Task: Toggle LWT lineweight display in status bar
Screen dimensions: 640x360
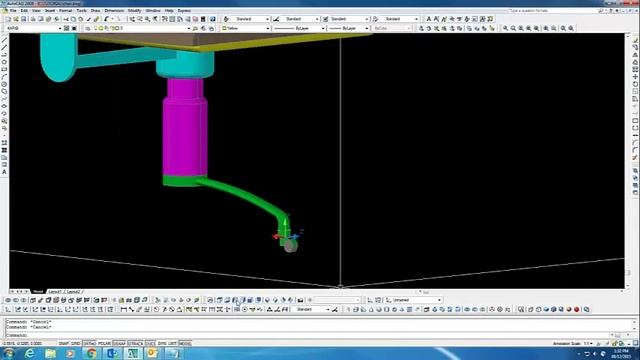Action: [172, 344]
